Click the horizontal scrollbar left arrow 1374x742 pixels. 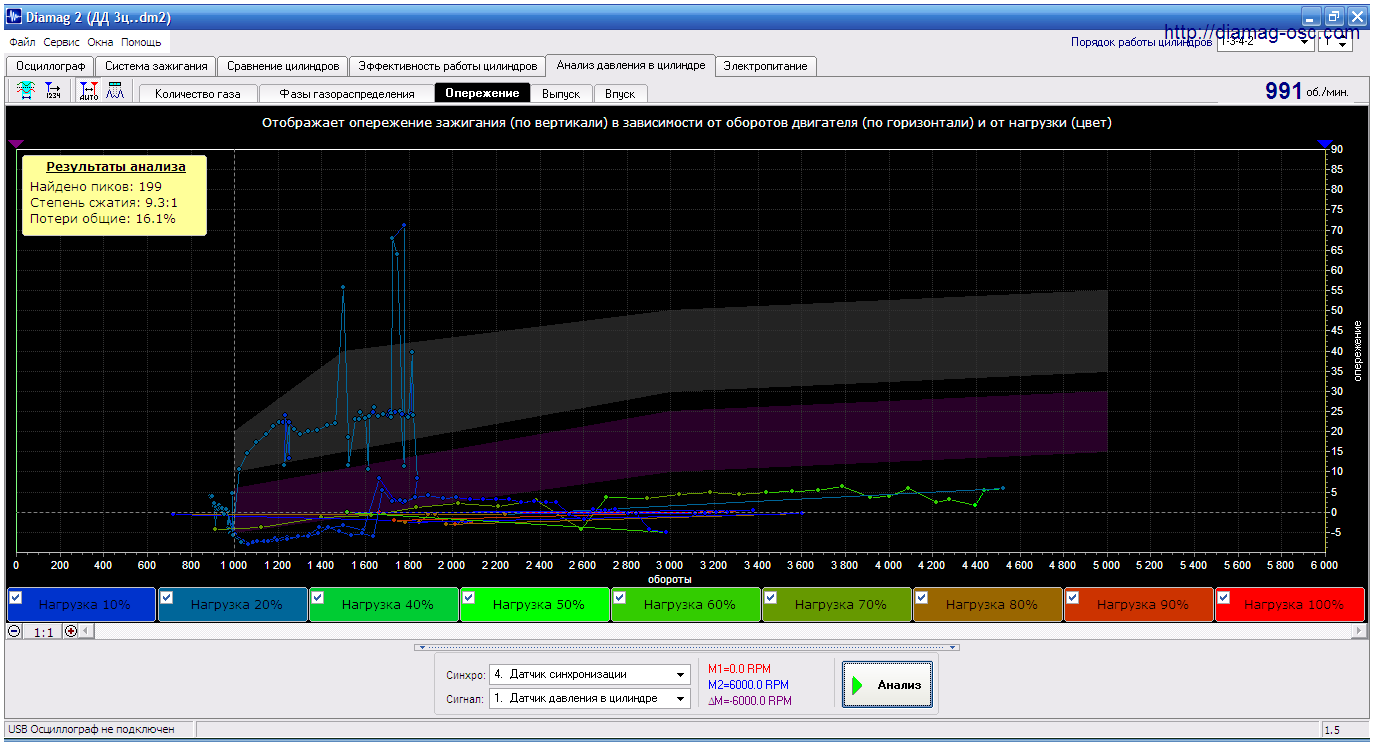86,631
